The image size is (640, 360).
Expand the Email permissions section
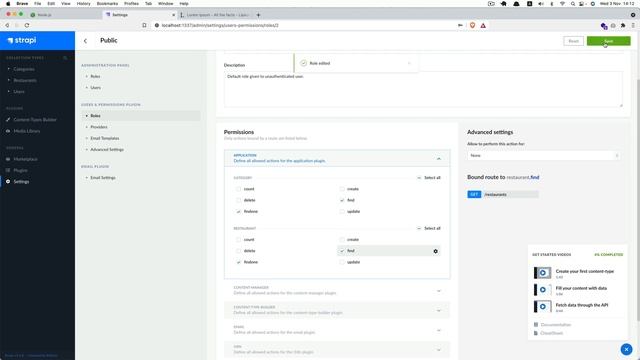point(439,330)
